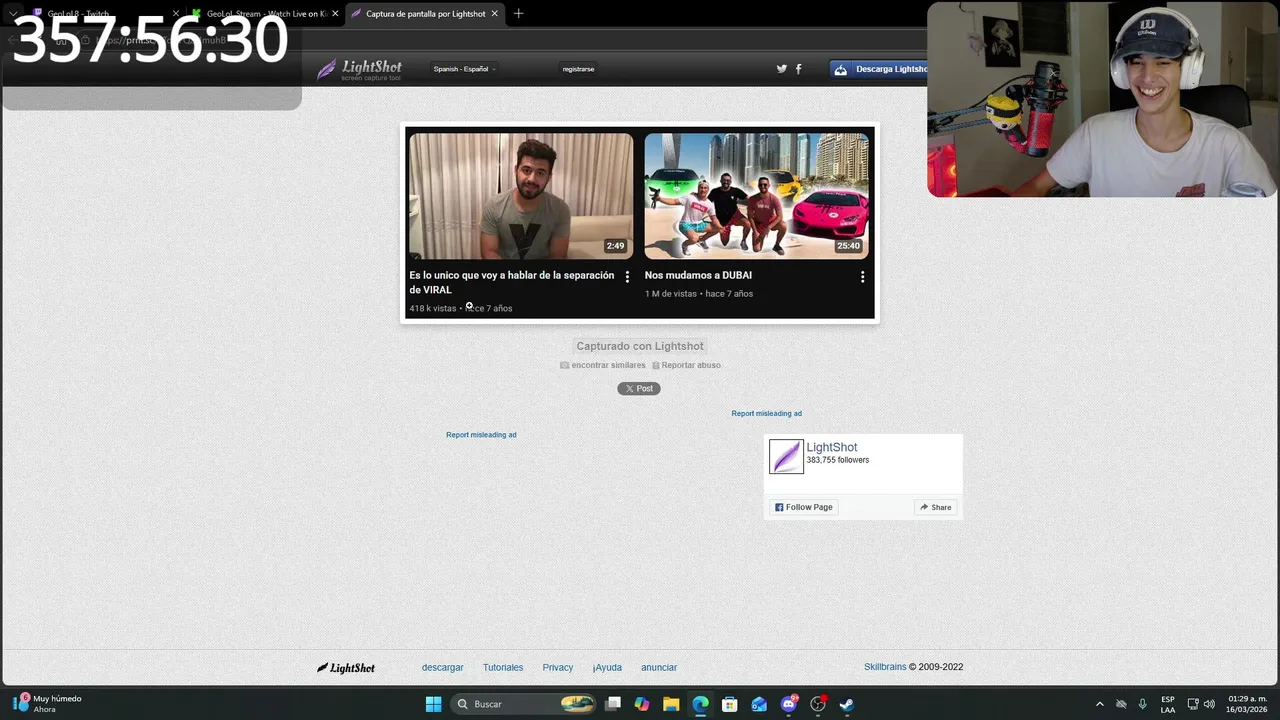Viewport: 1280px width, 720px height.
Task: Open the OBS Studio taskbar icon
Action: coord(818,704)
